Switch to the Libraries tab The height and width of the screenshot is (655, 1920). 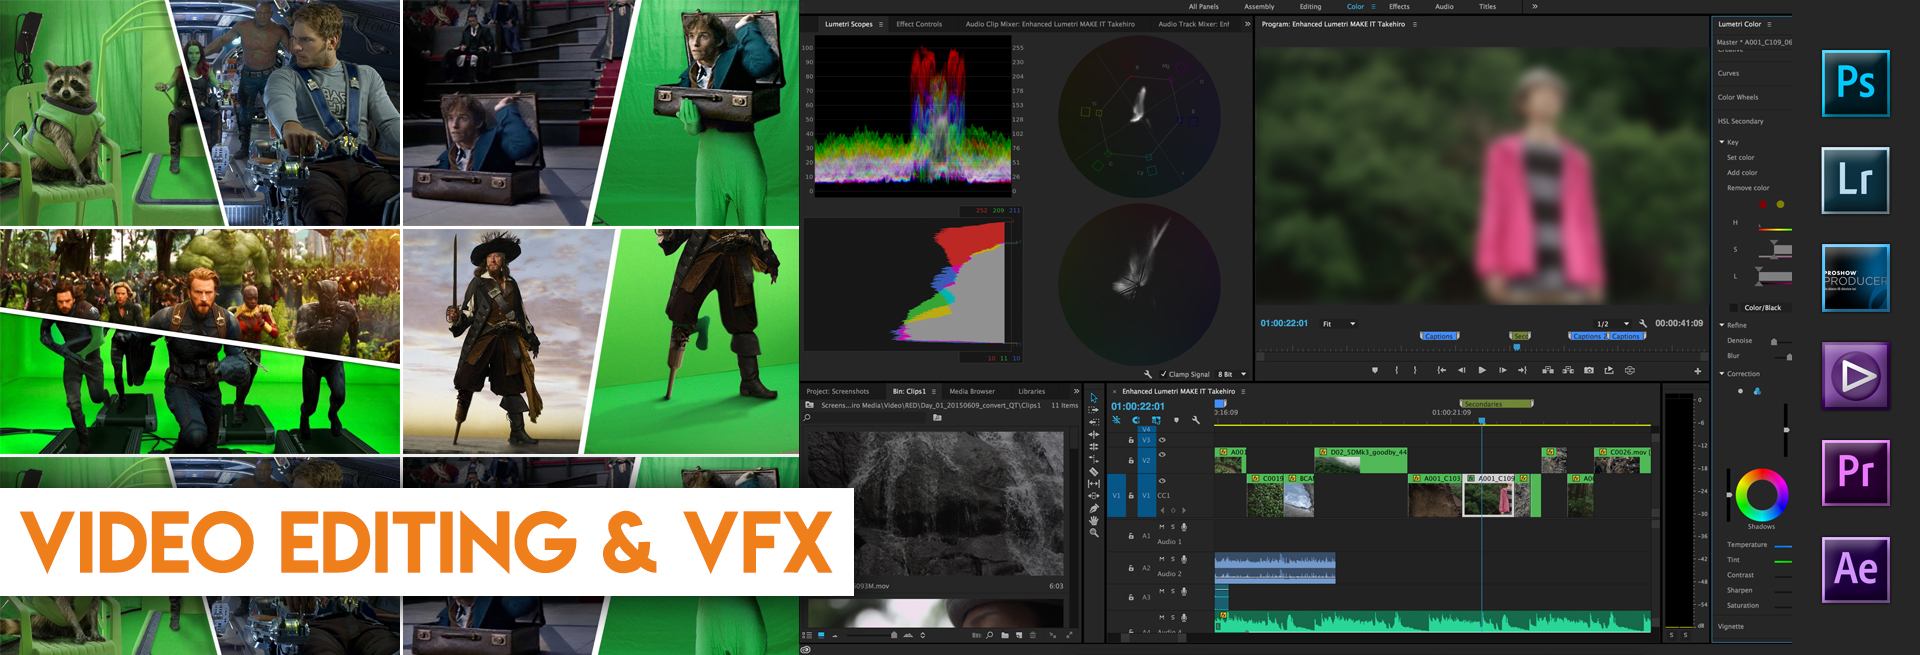[1031, 392]
